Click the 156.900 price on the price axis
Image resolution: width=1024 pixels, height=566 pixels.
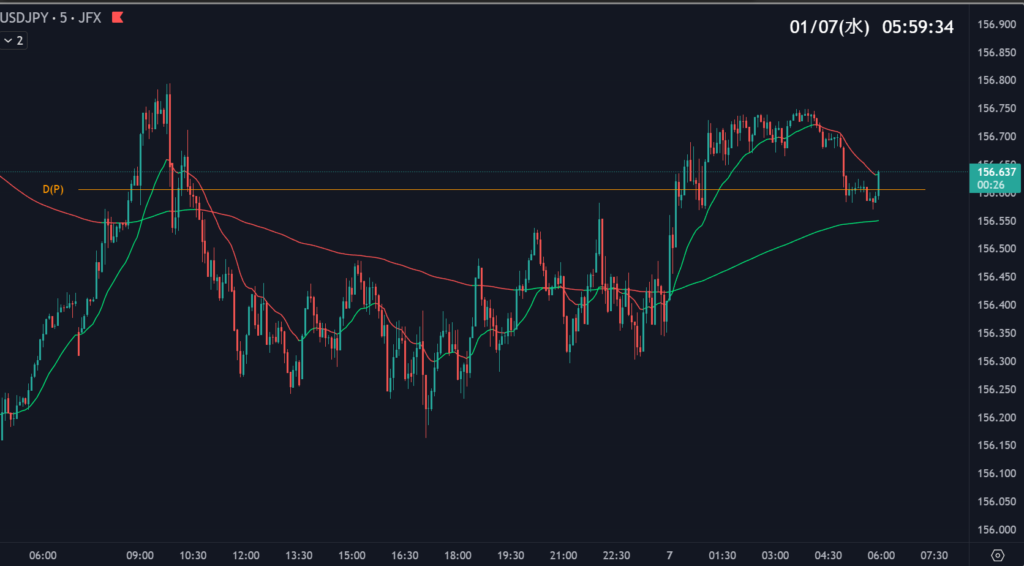point(993,24)
